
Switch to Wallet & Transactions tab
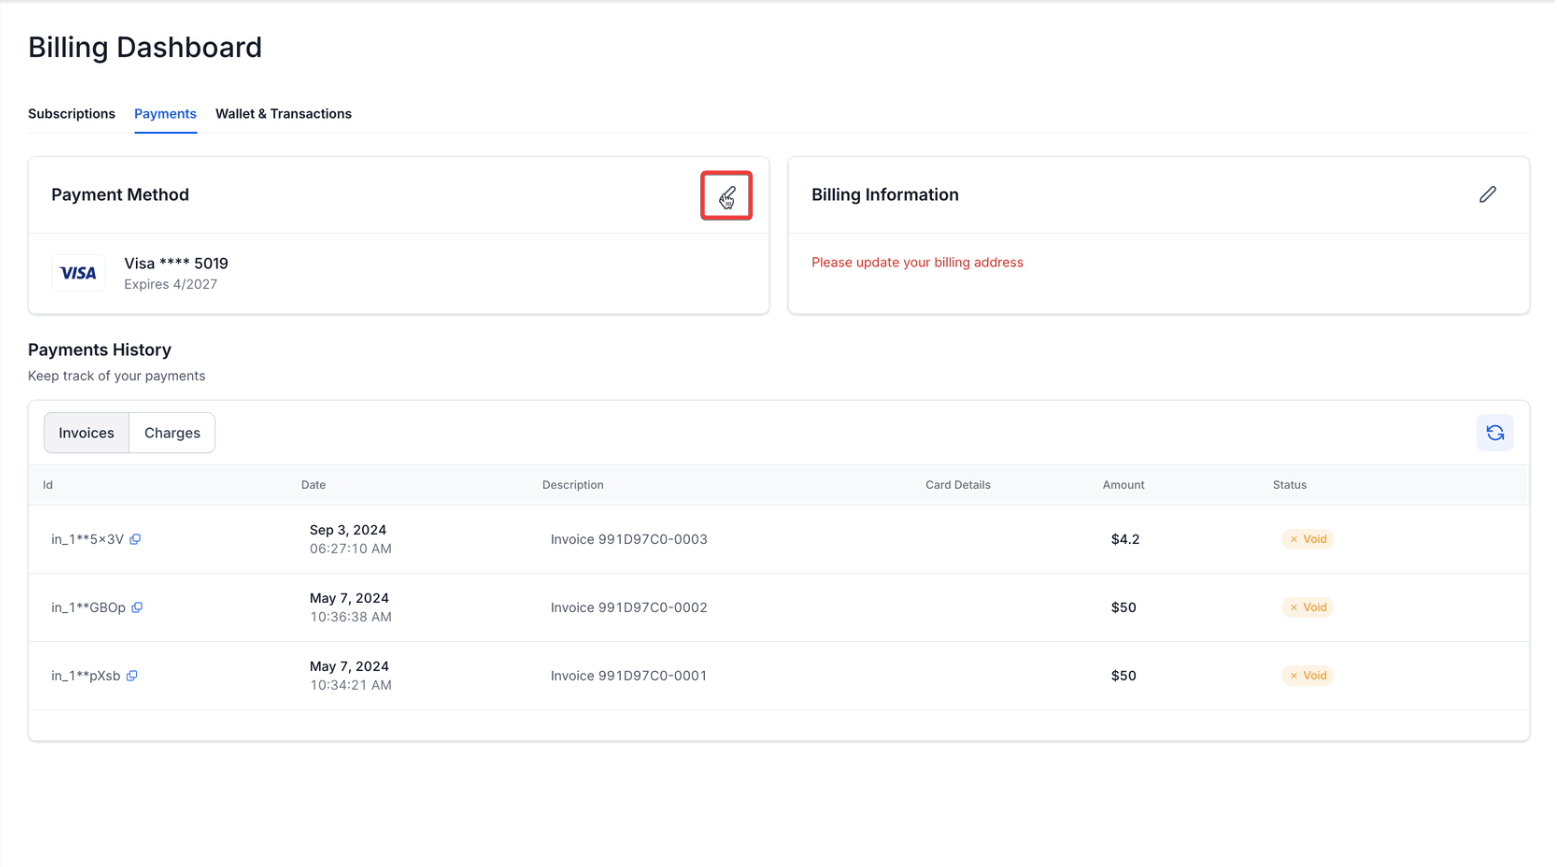click(283, 114)
